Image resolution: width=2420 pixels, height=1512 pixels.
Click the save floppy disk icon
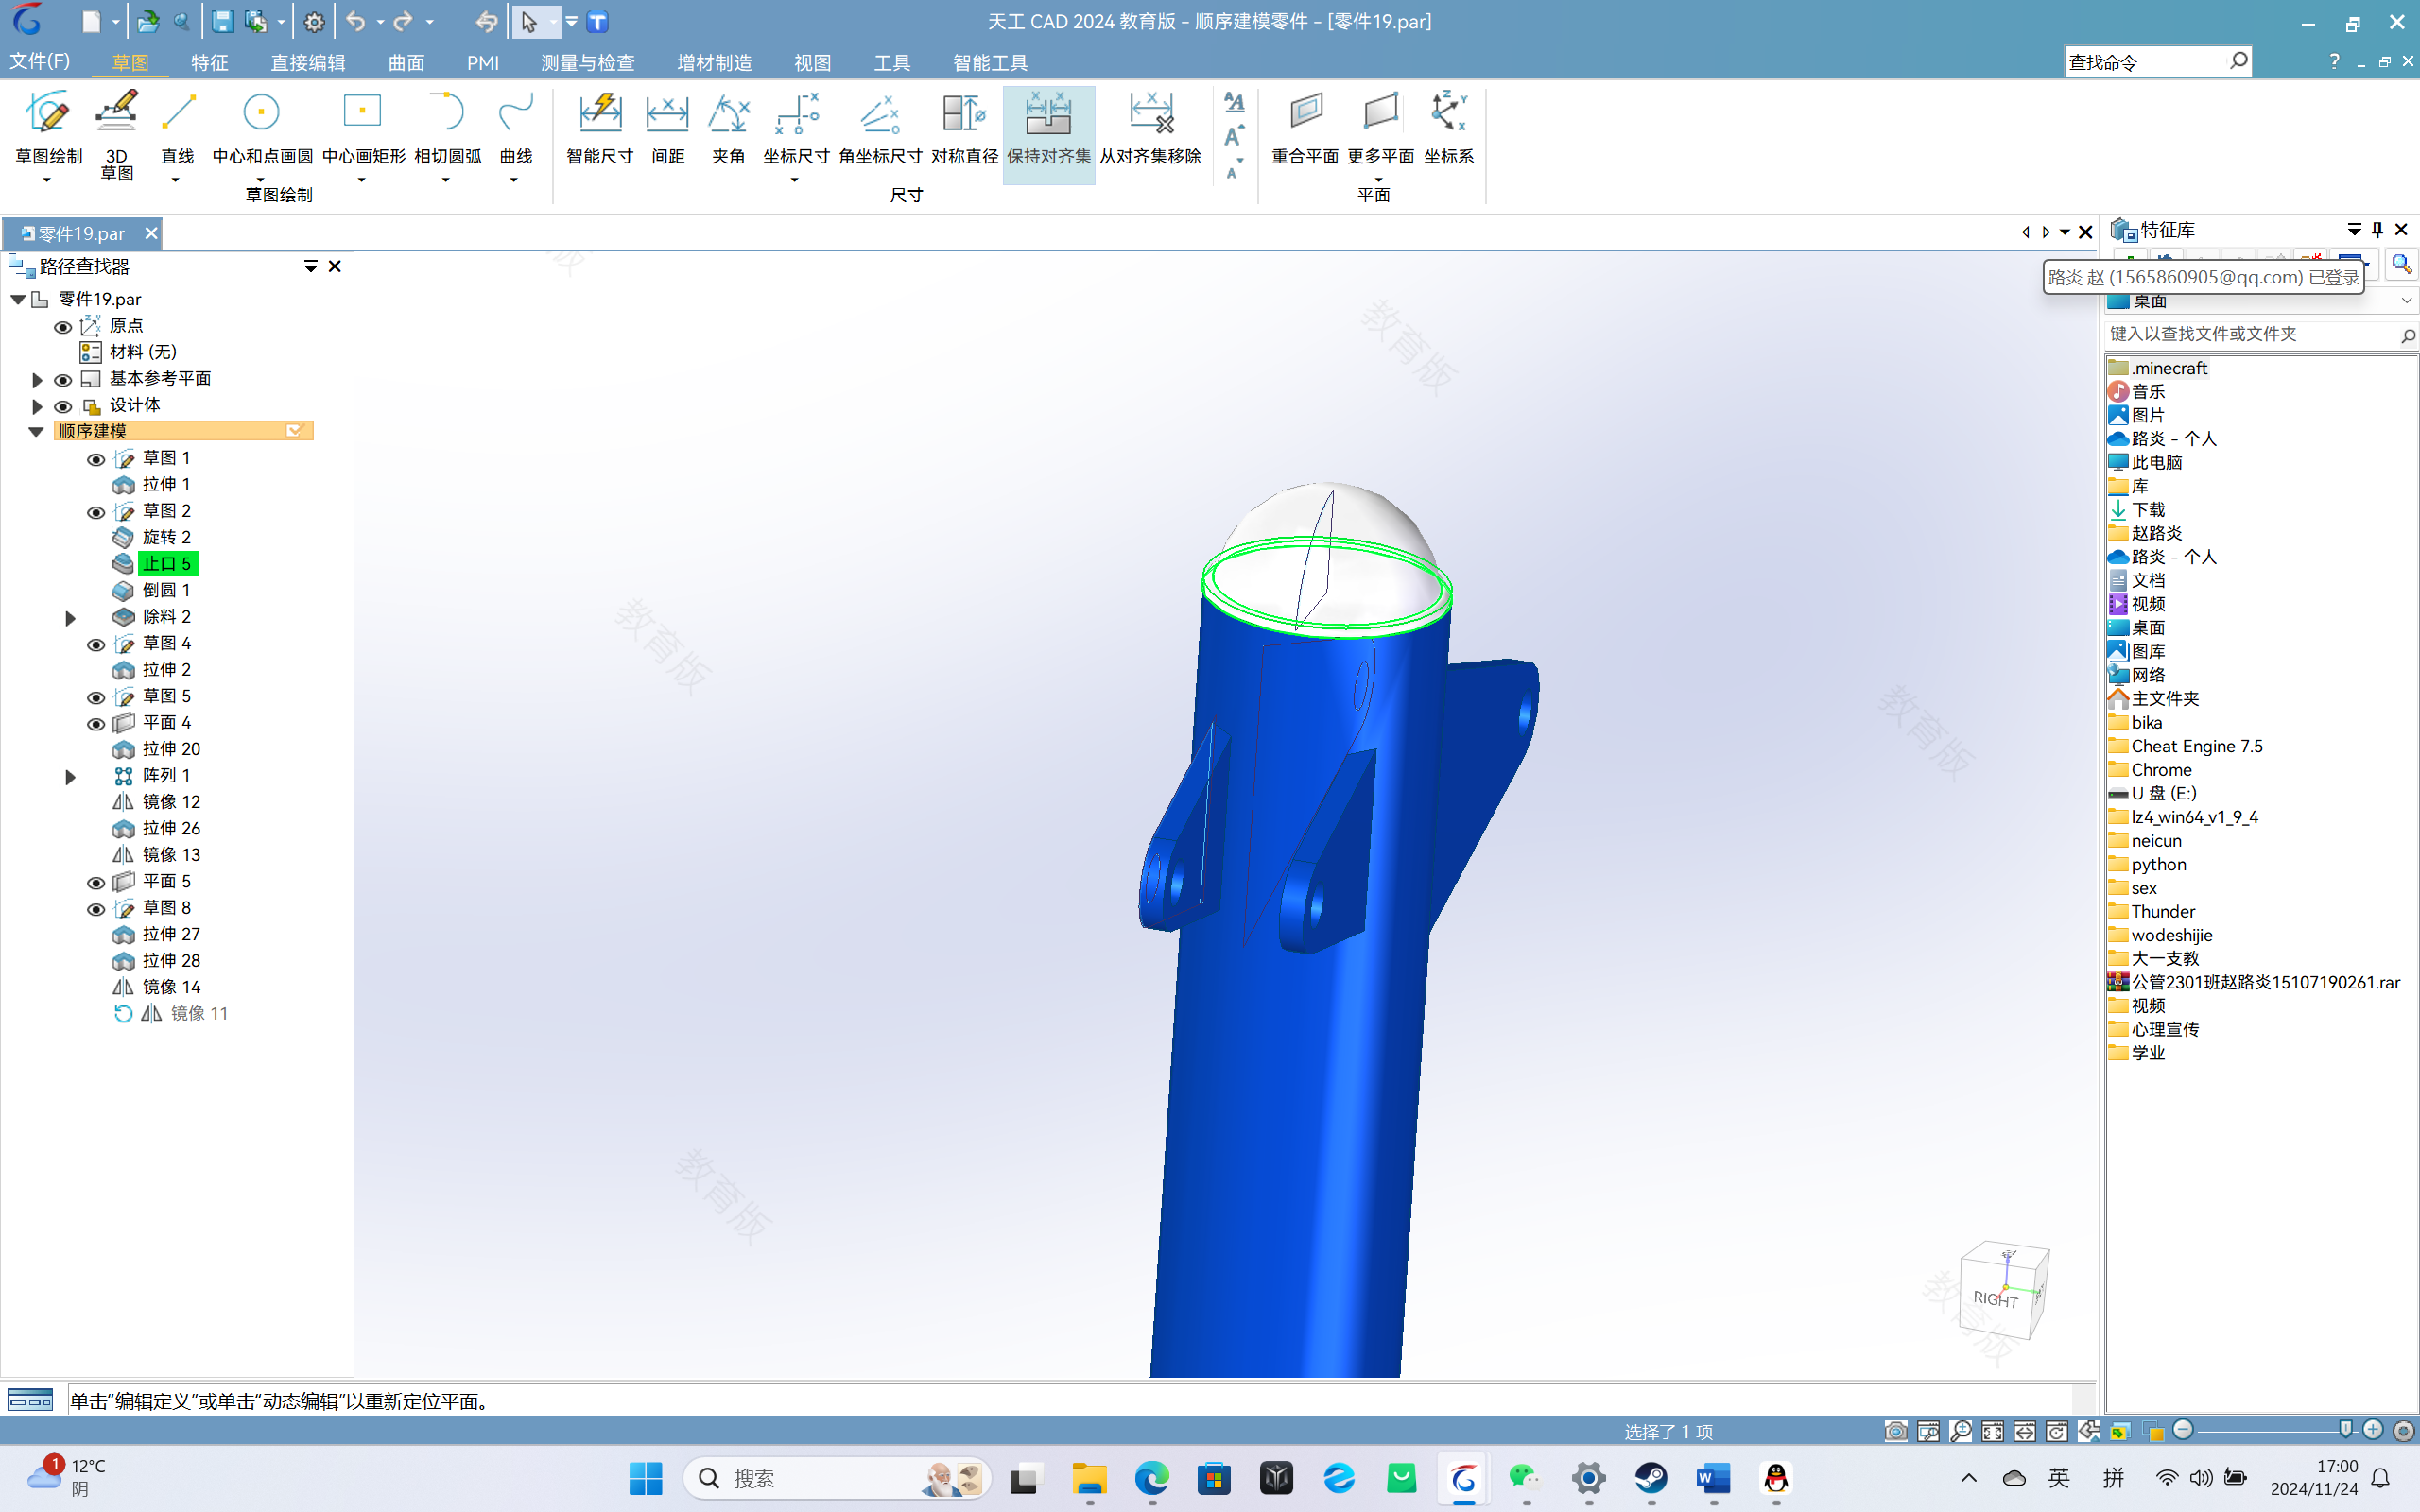click(222, 21)
